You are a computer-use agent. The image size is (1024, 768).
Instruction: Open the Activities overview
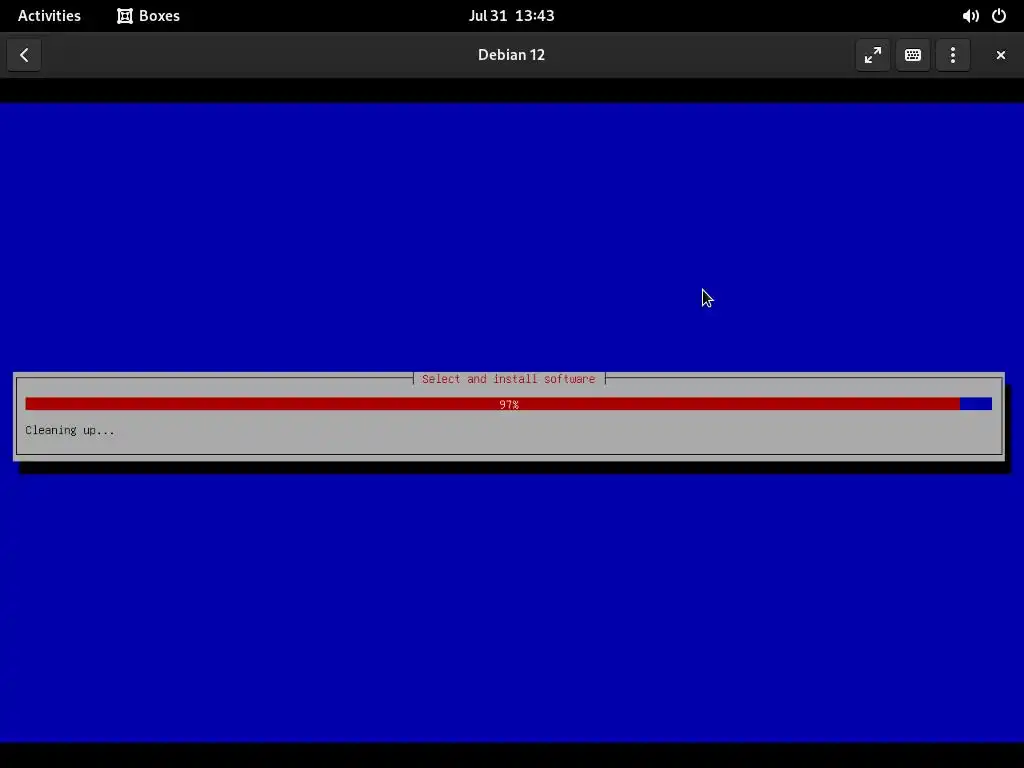[x=49, y=16]
